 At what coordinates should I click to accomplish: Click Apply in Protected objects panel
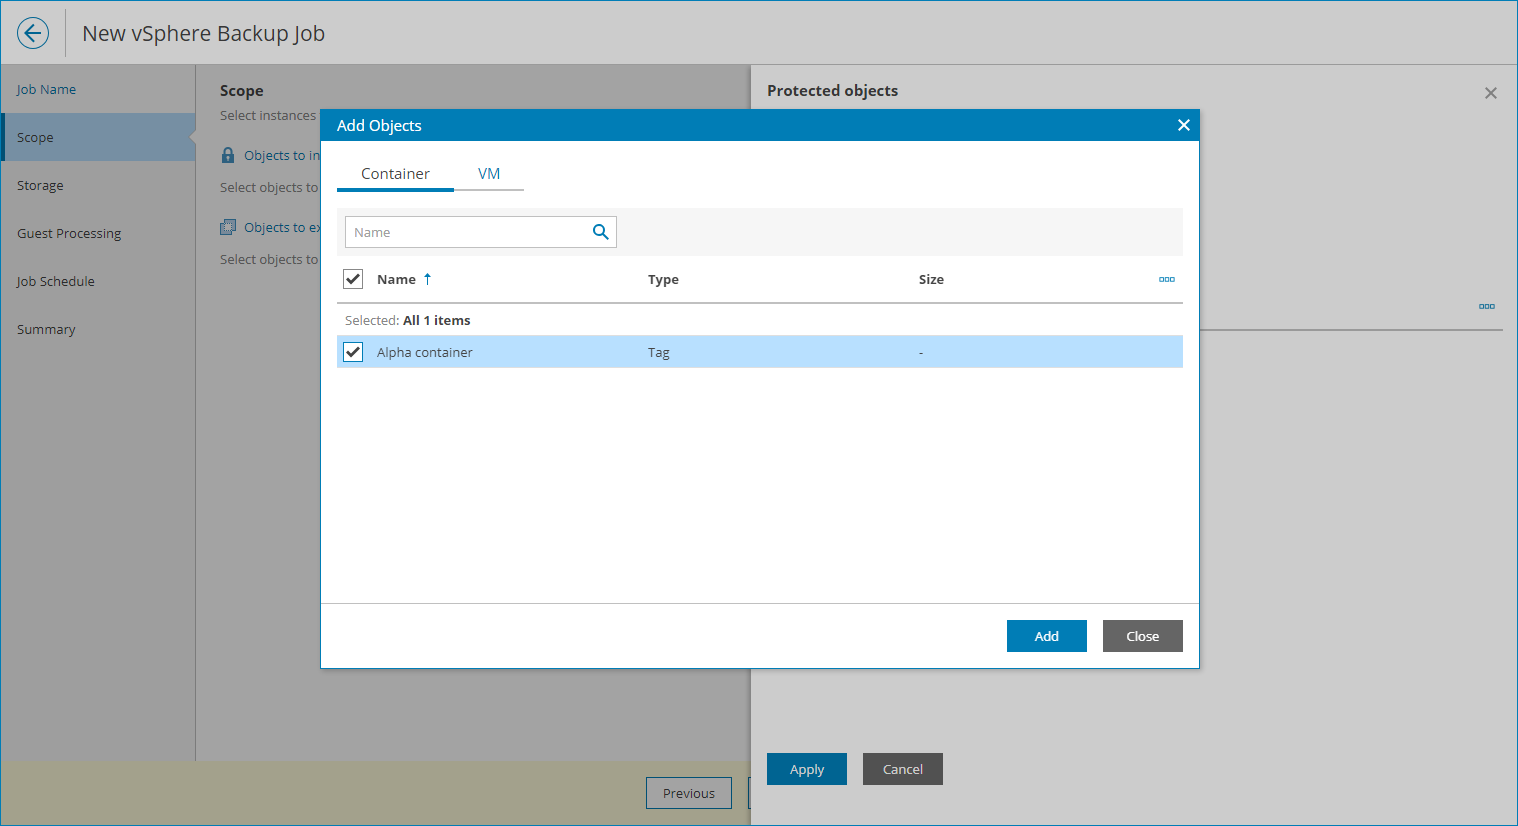click(806, 769)
